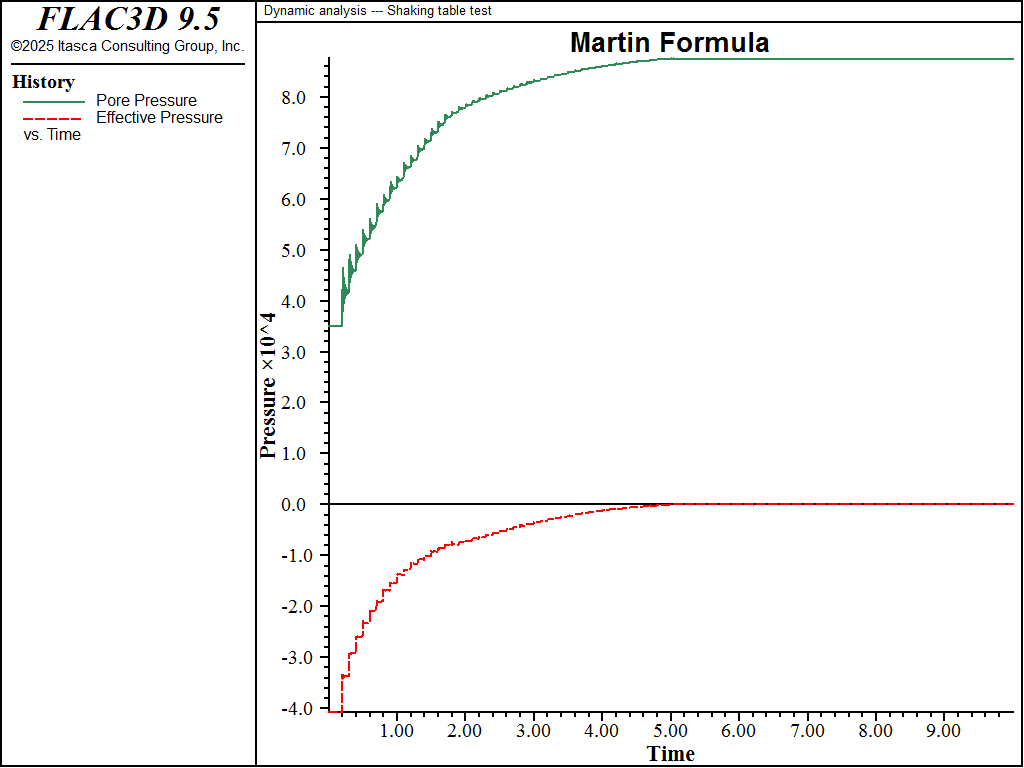Select the Effective Pressure legend label

[159, 118]
